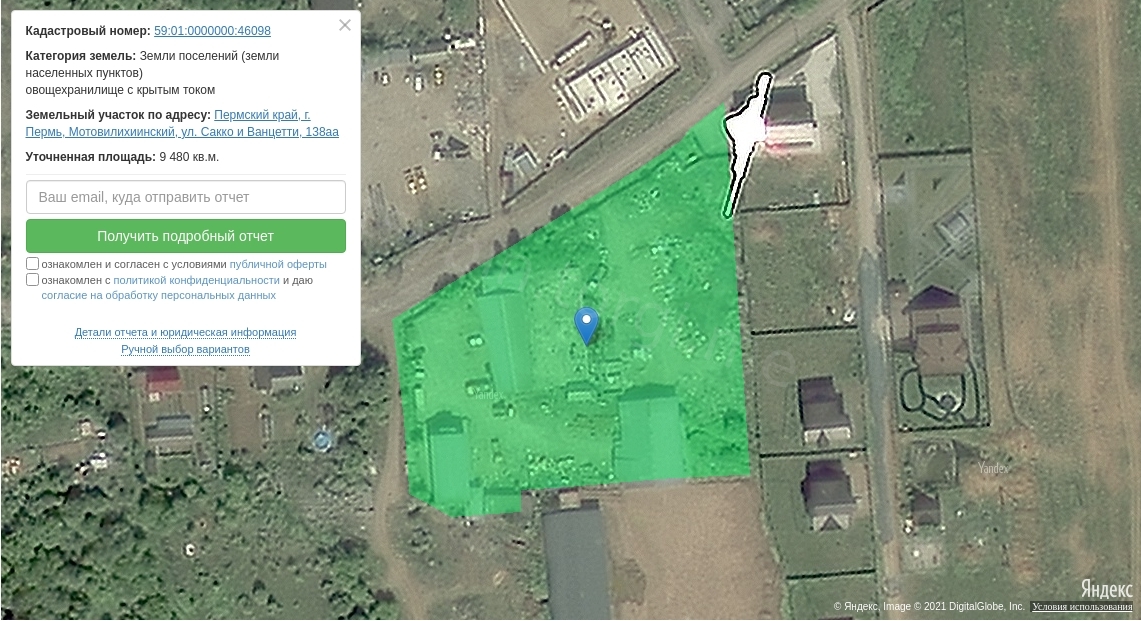Image resolution: width=1141 pixels, height=621 pixels.
Task: Click the Яндекс logo on map
Action: 1106,588
